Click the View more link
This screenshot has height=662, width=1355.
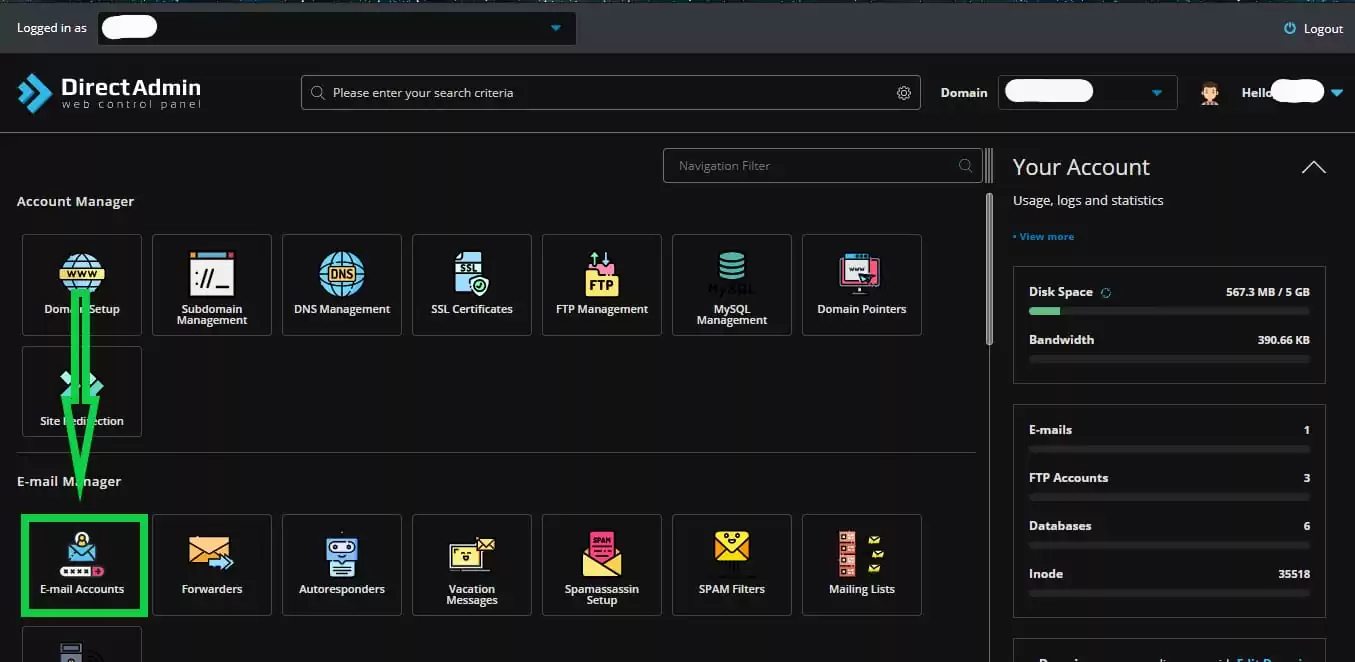click(1043, 237)
